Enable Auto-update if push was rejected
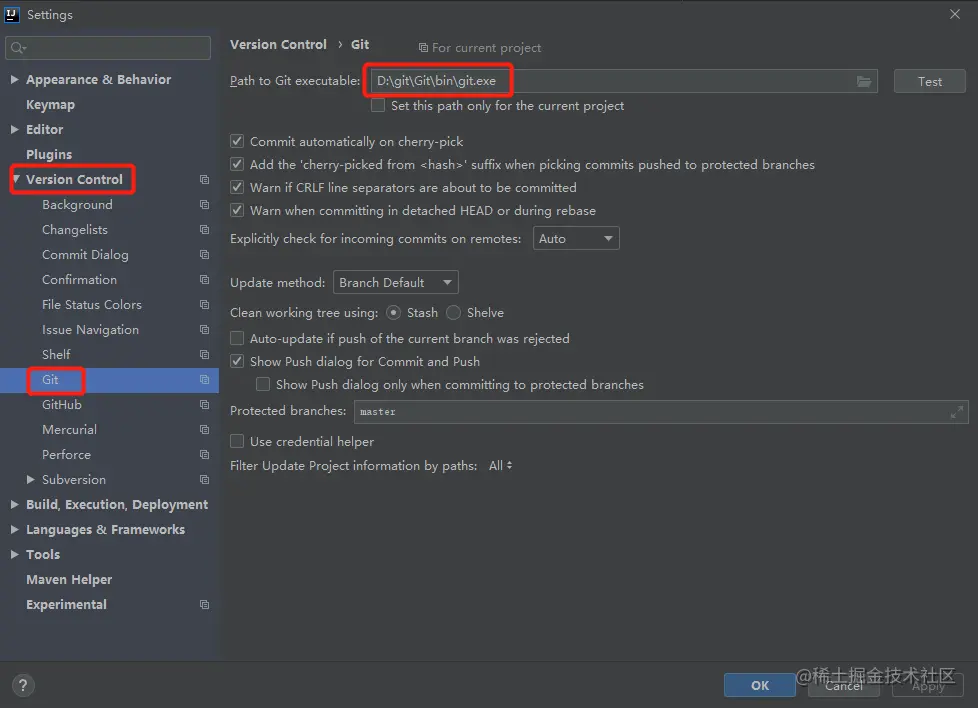The width and height of the screenshot is (978, 708). (x=237, y=338)
